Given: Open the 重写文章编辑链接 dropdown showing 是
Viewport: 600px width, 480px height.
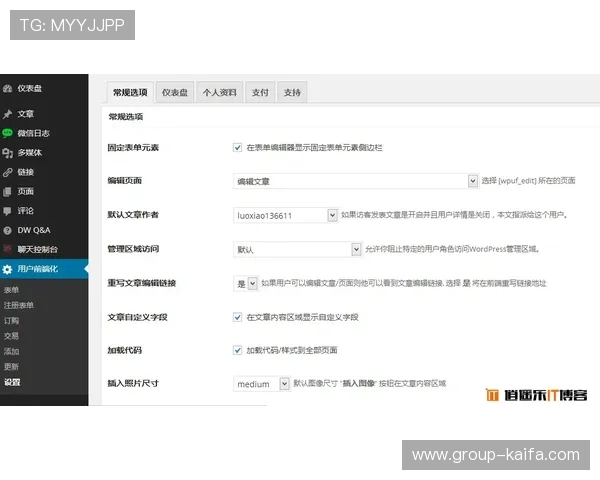Looking at the screenshot, I should [x=245, y=284].
